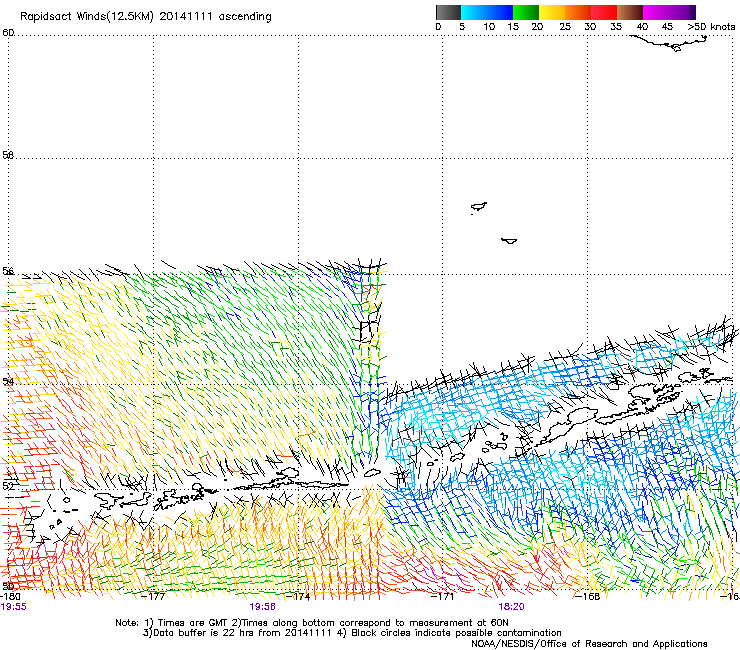740x650 pixels.
Task: Click the purple 19:55 swath time label
Action: click(14, 607)
